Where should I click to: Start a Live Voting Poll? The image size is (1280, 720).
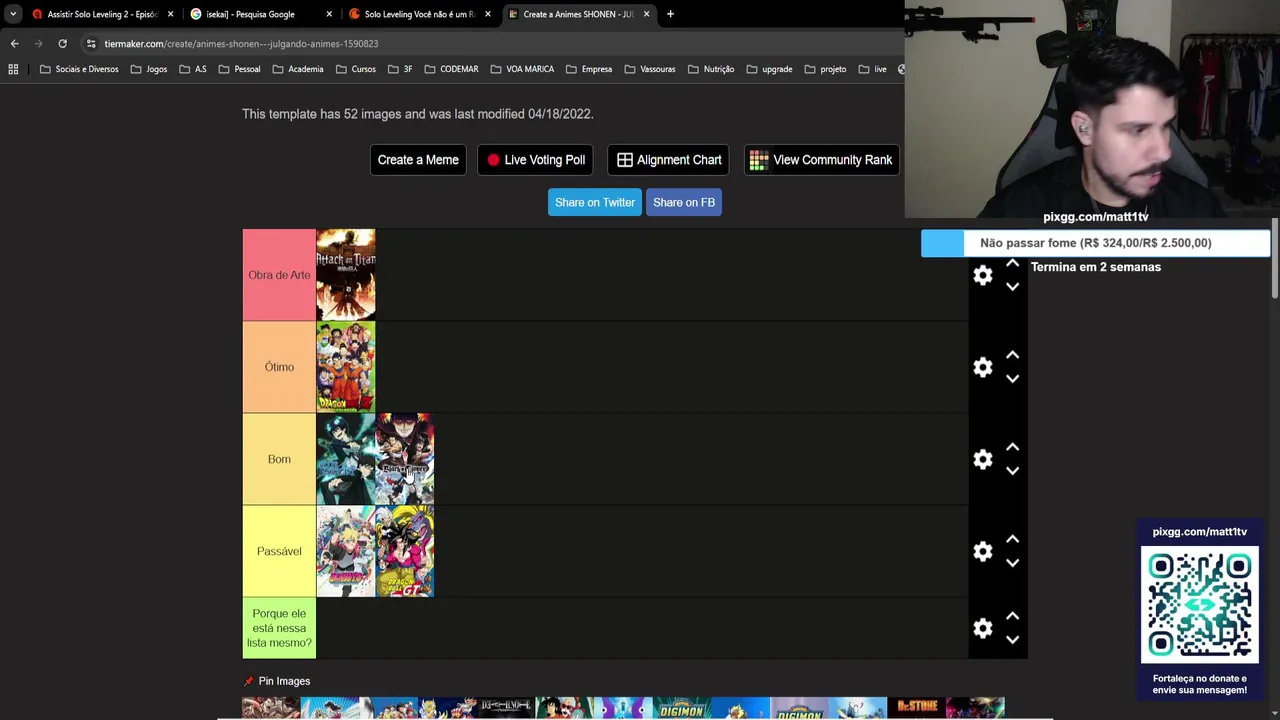point(536,160)
